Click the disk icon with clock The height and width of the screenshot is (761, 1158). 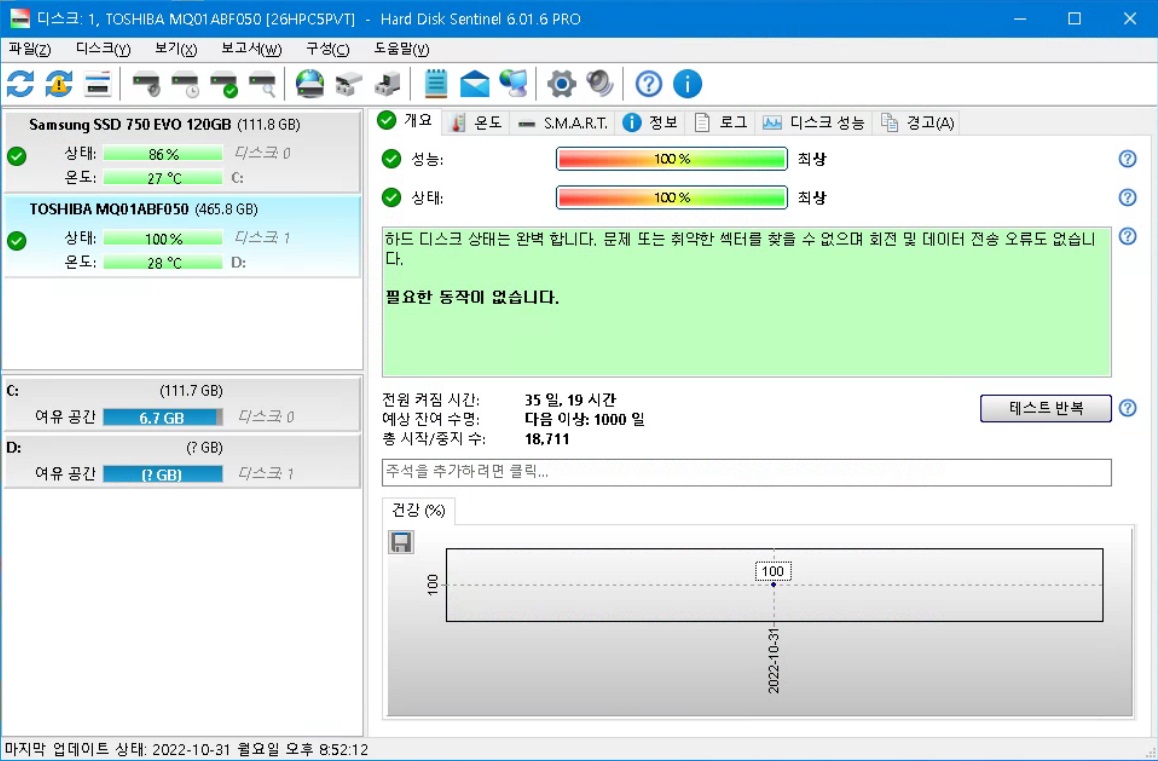coord(185,83)
